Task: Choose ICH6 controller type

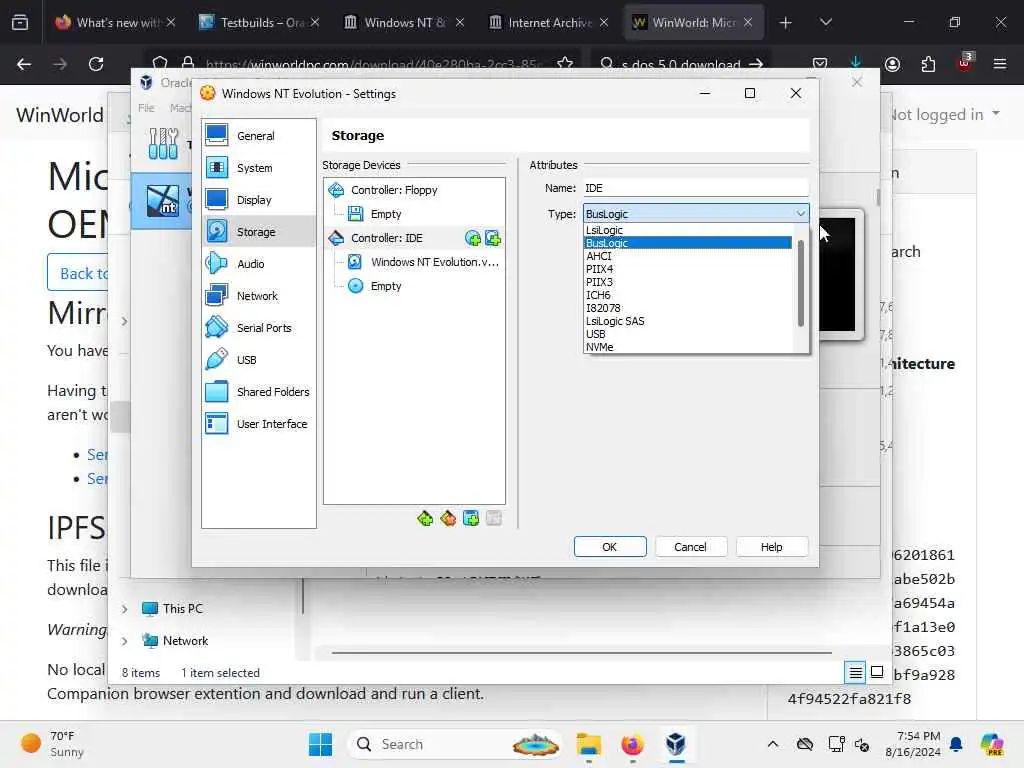Action: click(688, 295)
